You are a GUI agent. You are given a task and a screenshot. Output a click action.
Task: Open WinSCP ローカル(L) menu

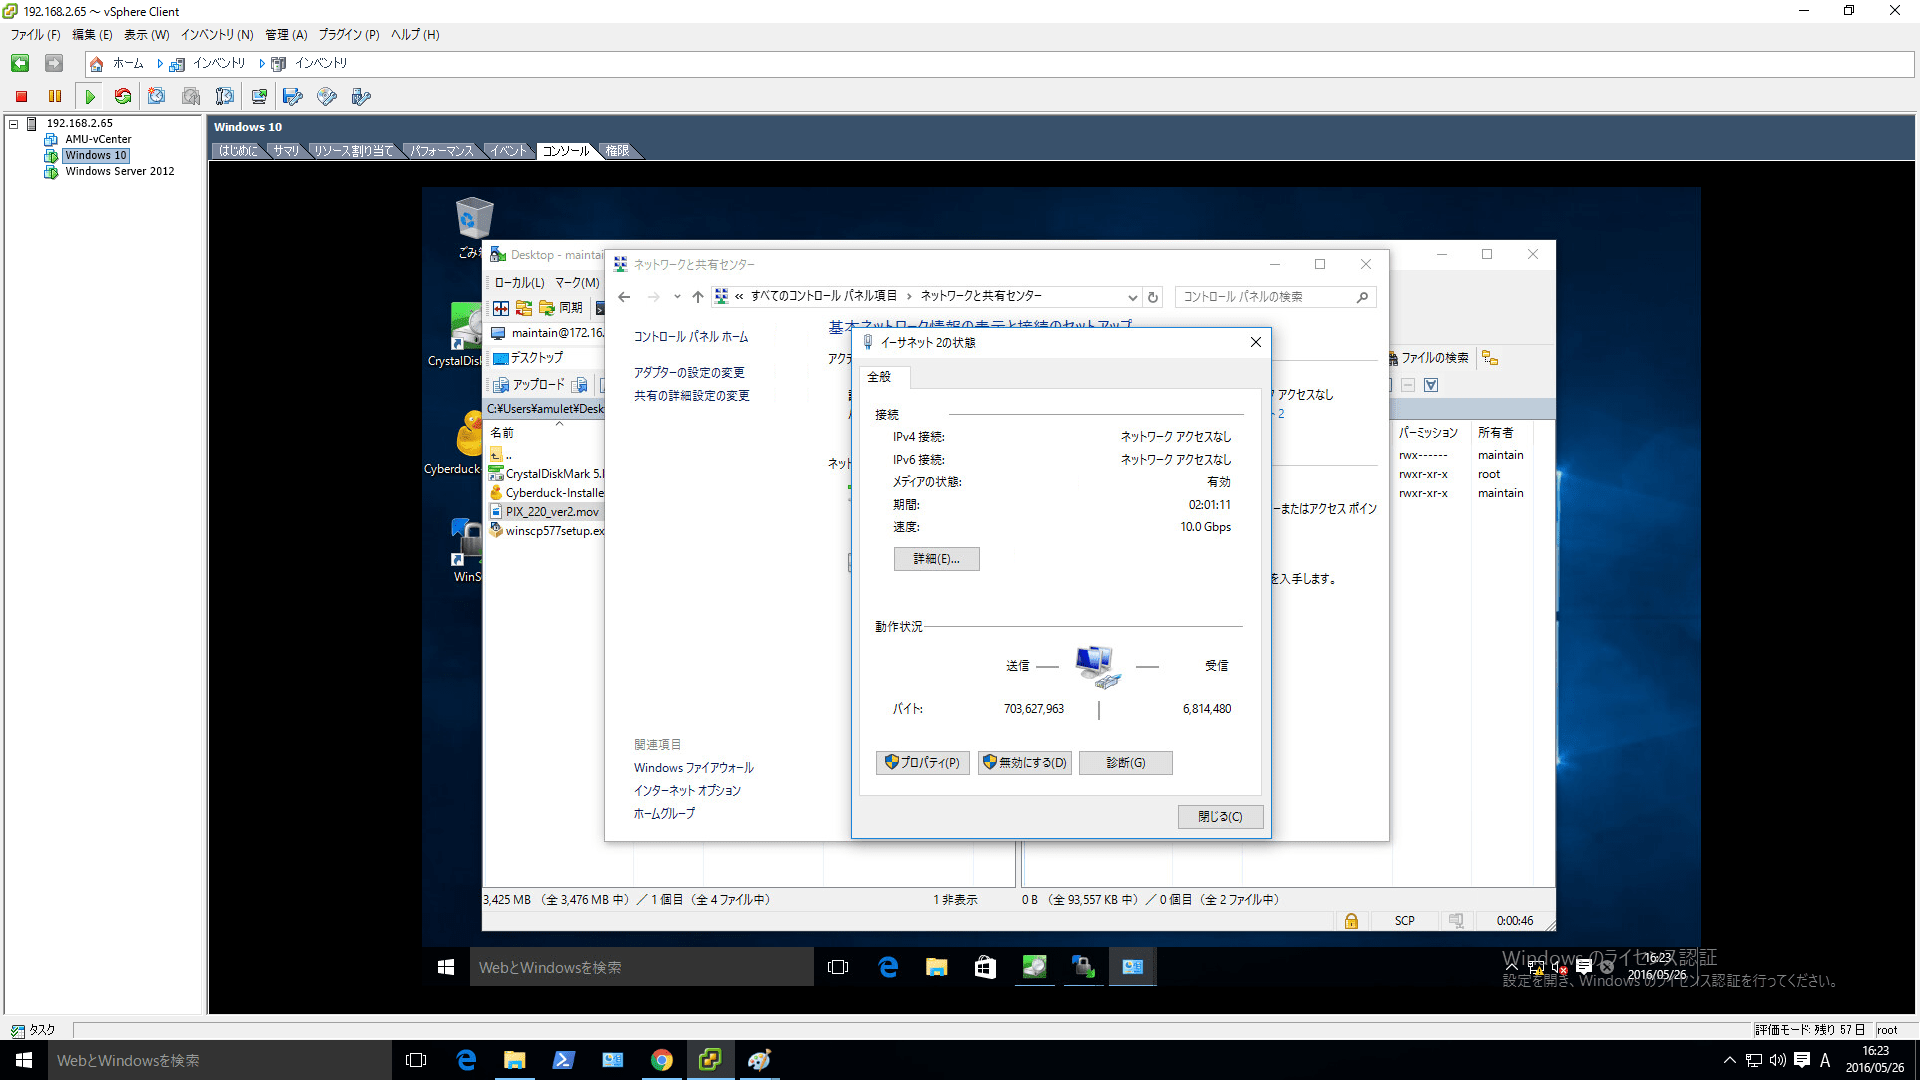click(x=519, y=283)
